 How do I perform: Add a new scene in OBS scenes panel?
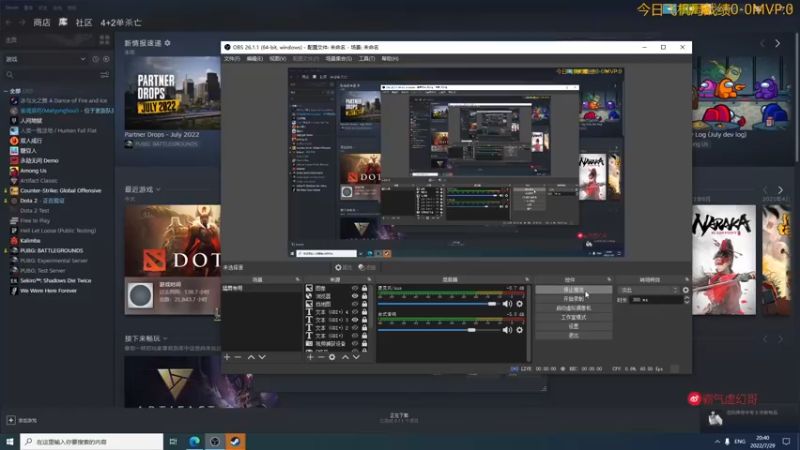227,357
